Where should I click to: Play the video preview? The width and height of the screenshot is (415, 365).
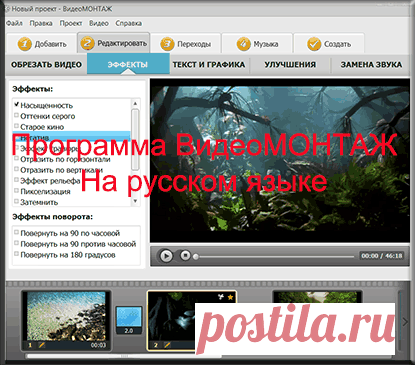pyautogui.click(x=166, y=256)
